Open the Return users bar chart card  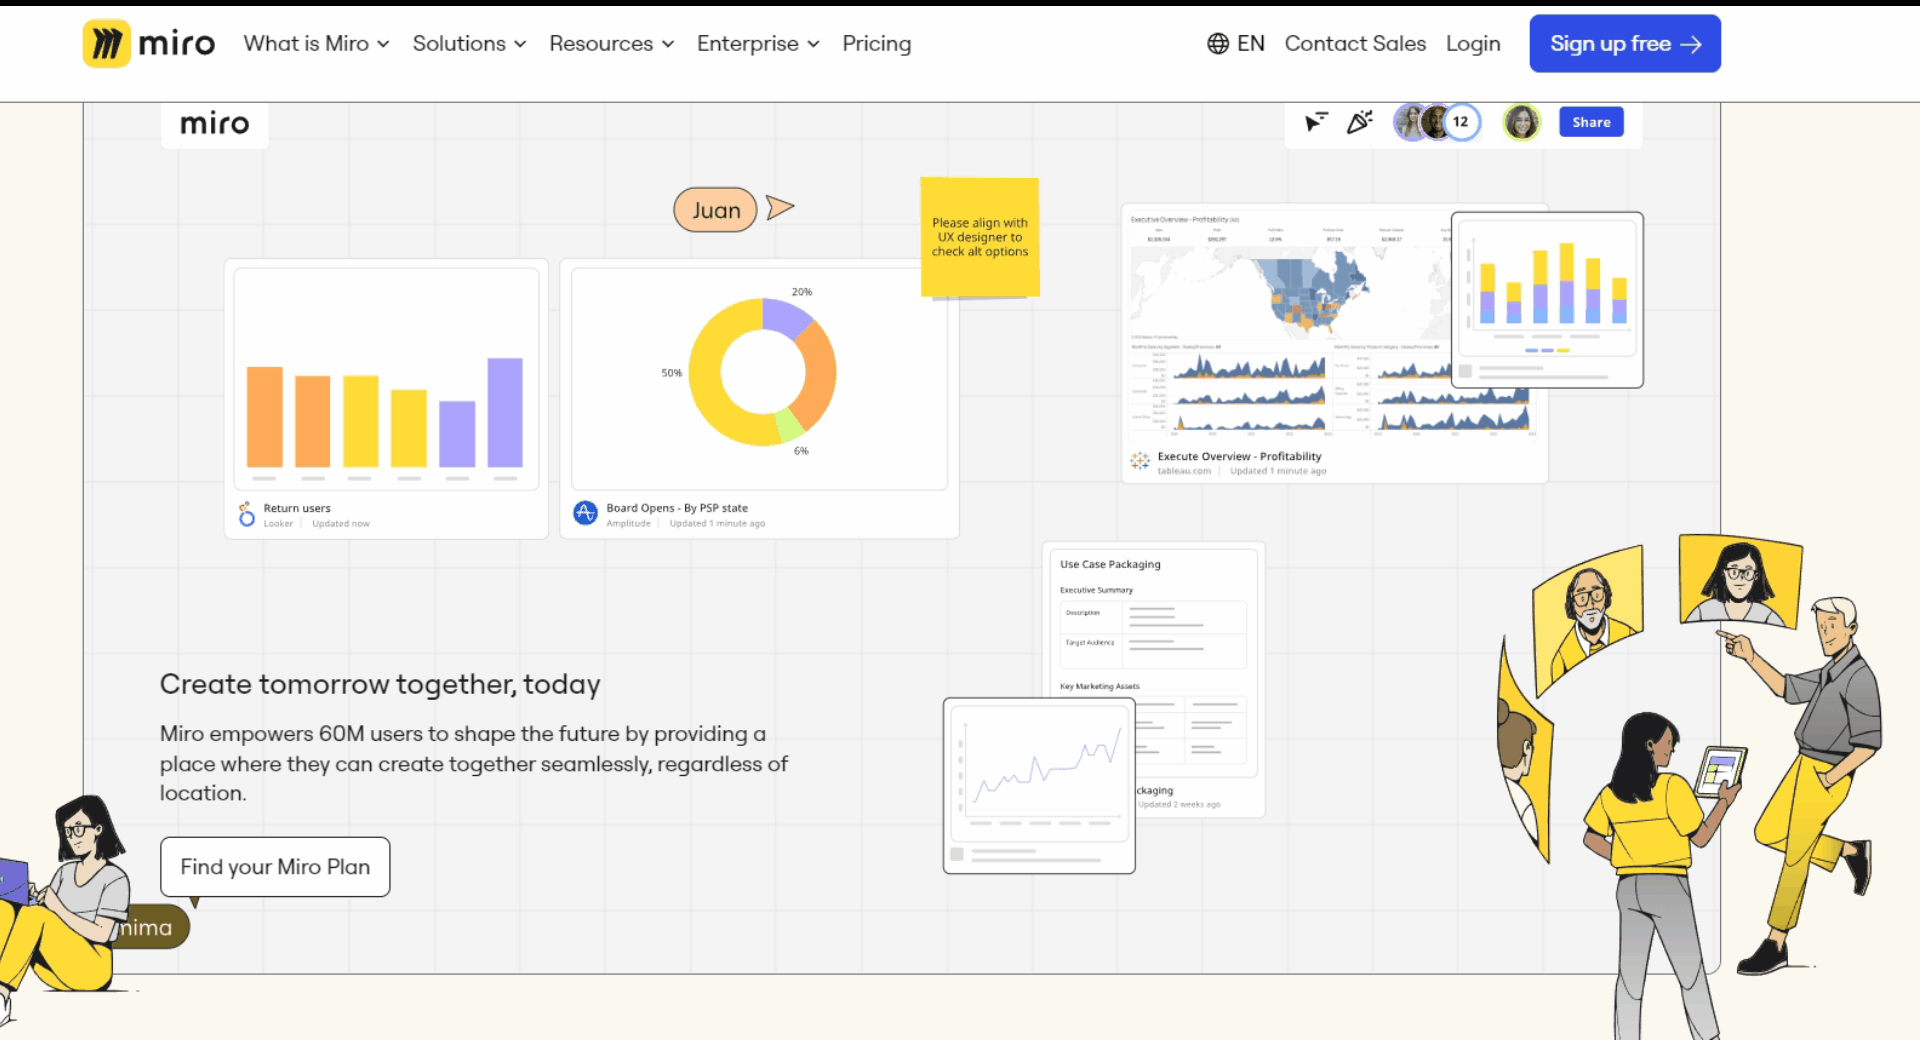click(x=386, y=399)
